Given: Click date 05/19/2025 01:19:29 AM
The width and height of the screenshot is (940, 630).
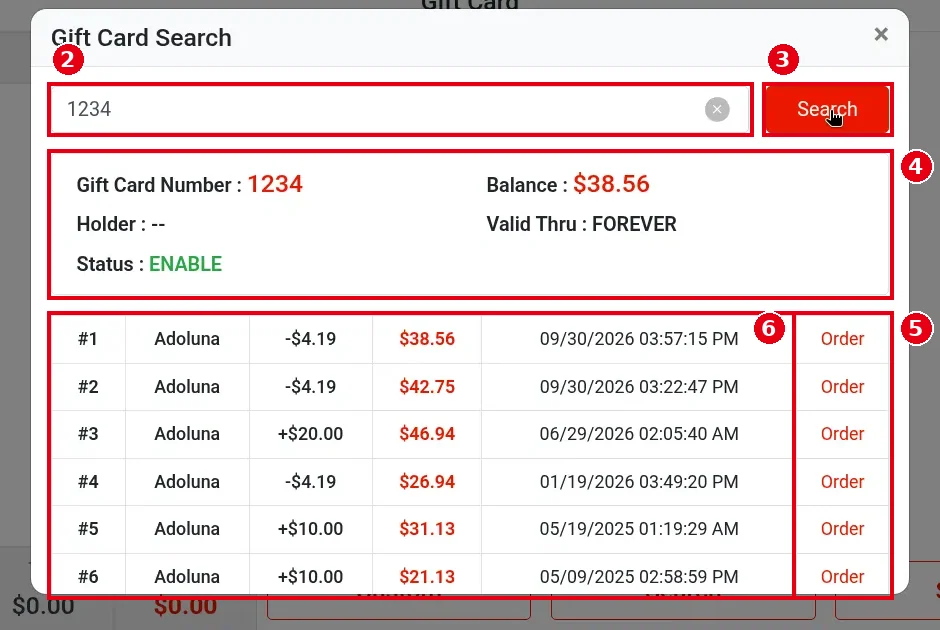Looking at the screenshot, I should click(x=638, y=529).
